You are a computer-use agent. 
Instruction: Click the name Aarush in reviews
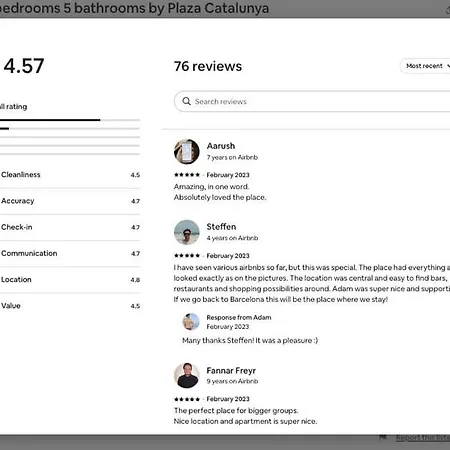[221, 146]
